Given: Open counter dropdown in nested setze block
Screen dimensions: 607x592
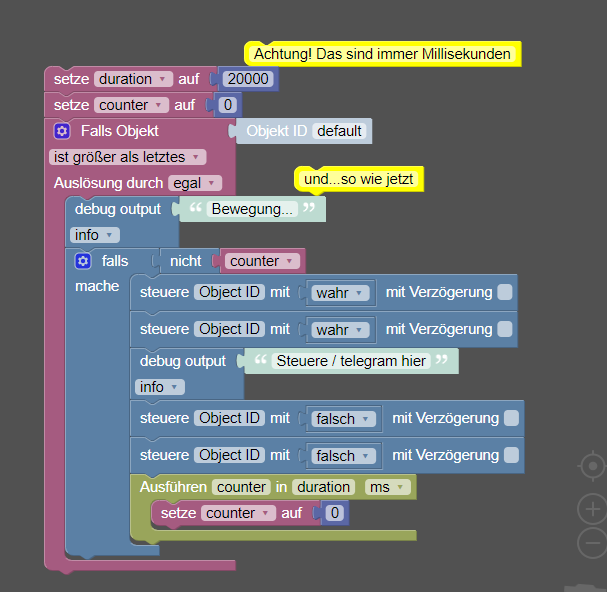Looking at the screenshot, I should coord(238,513).
